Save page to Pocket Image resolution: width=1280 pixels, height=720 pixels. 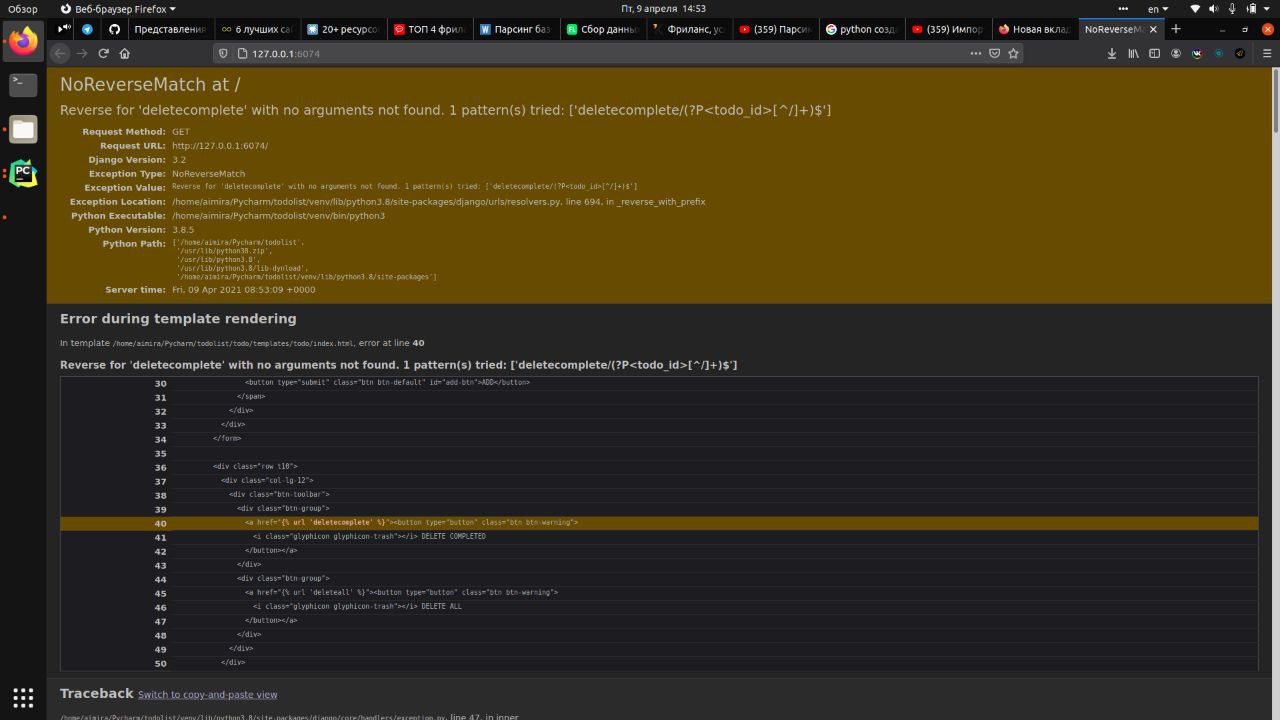(x=995, y=53)
